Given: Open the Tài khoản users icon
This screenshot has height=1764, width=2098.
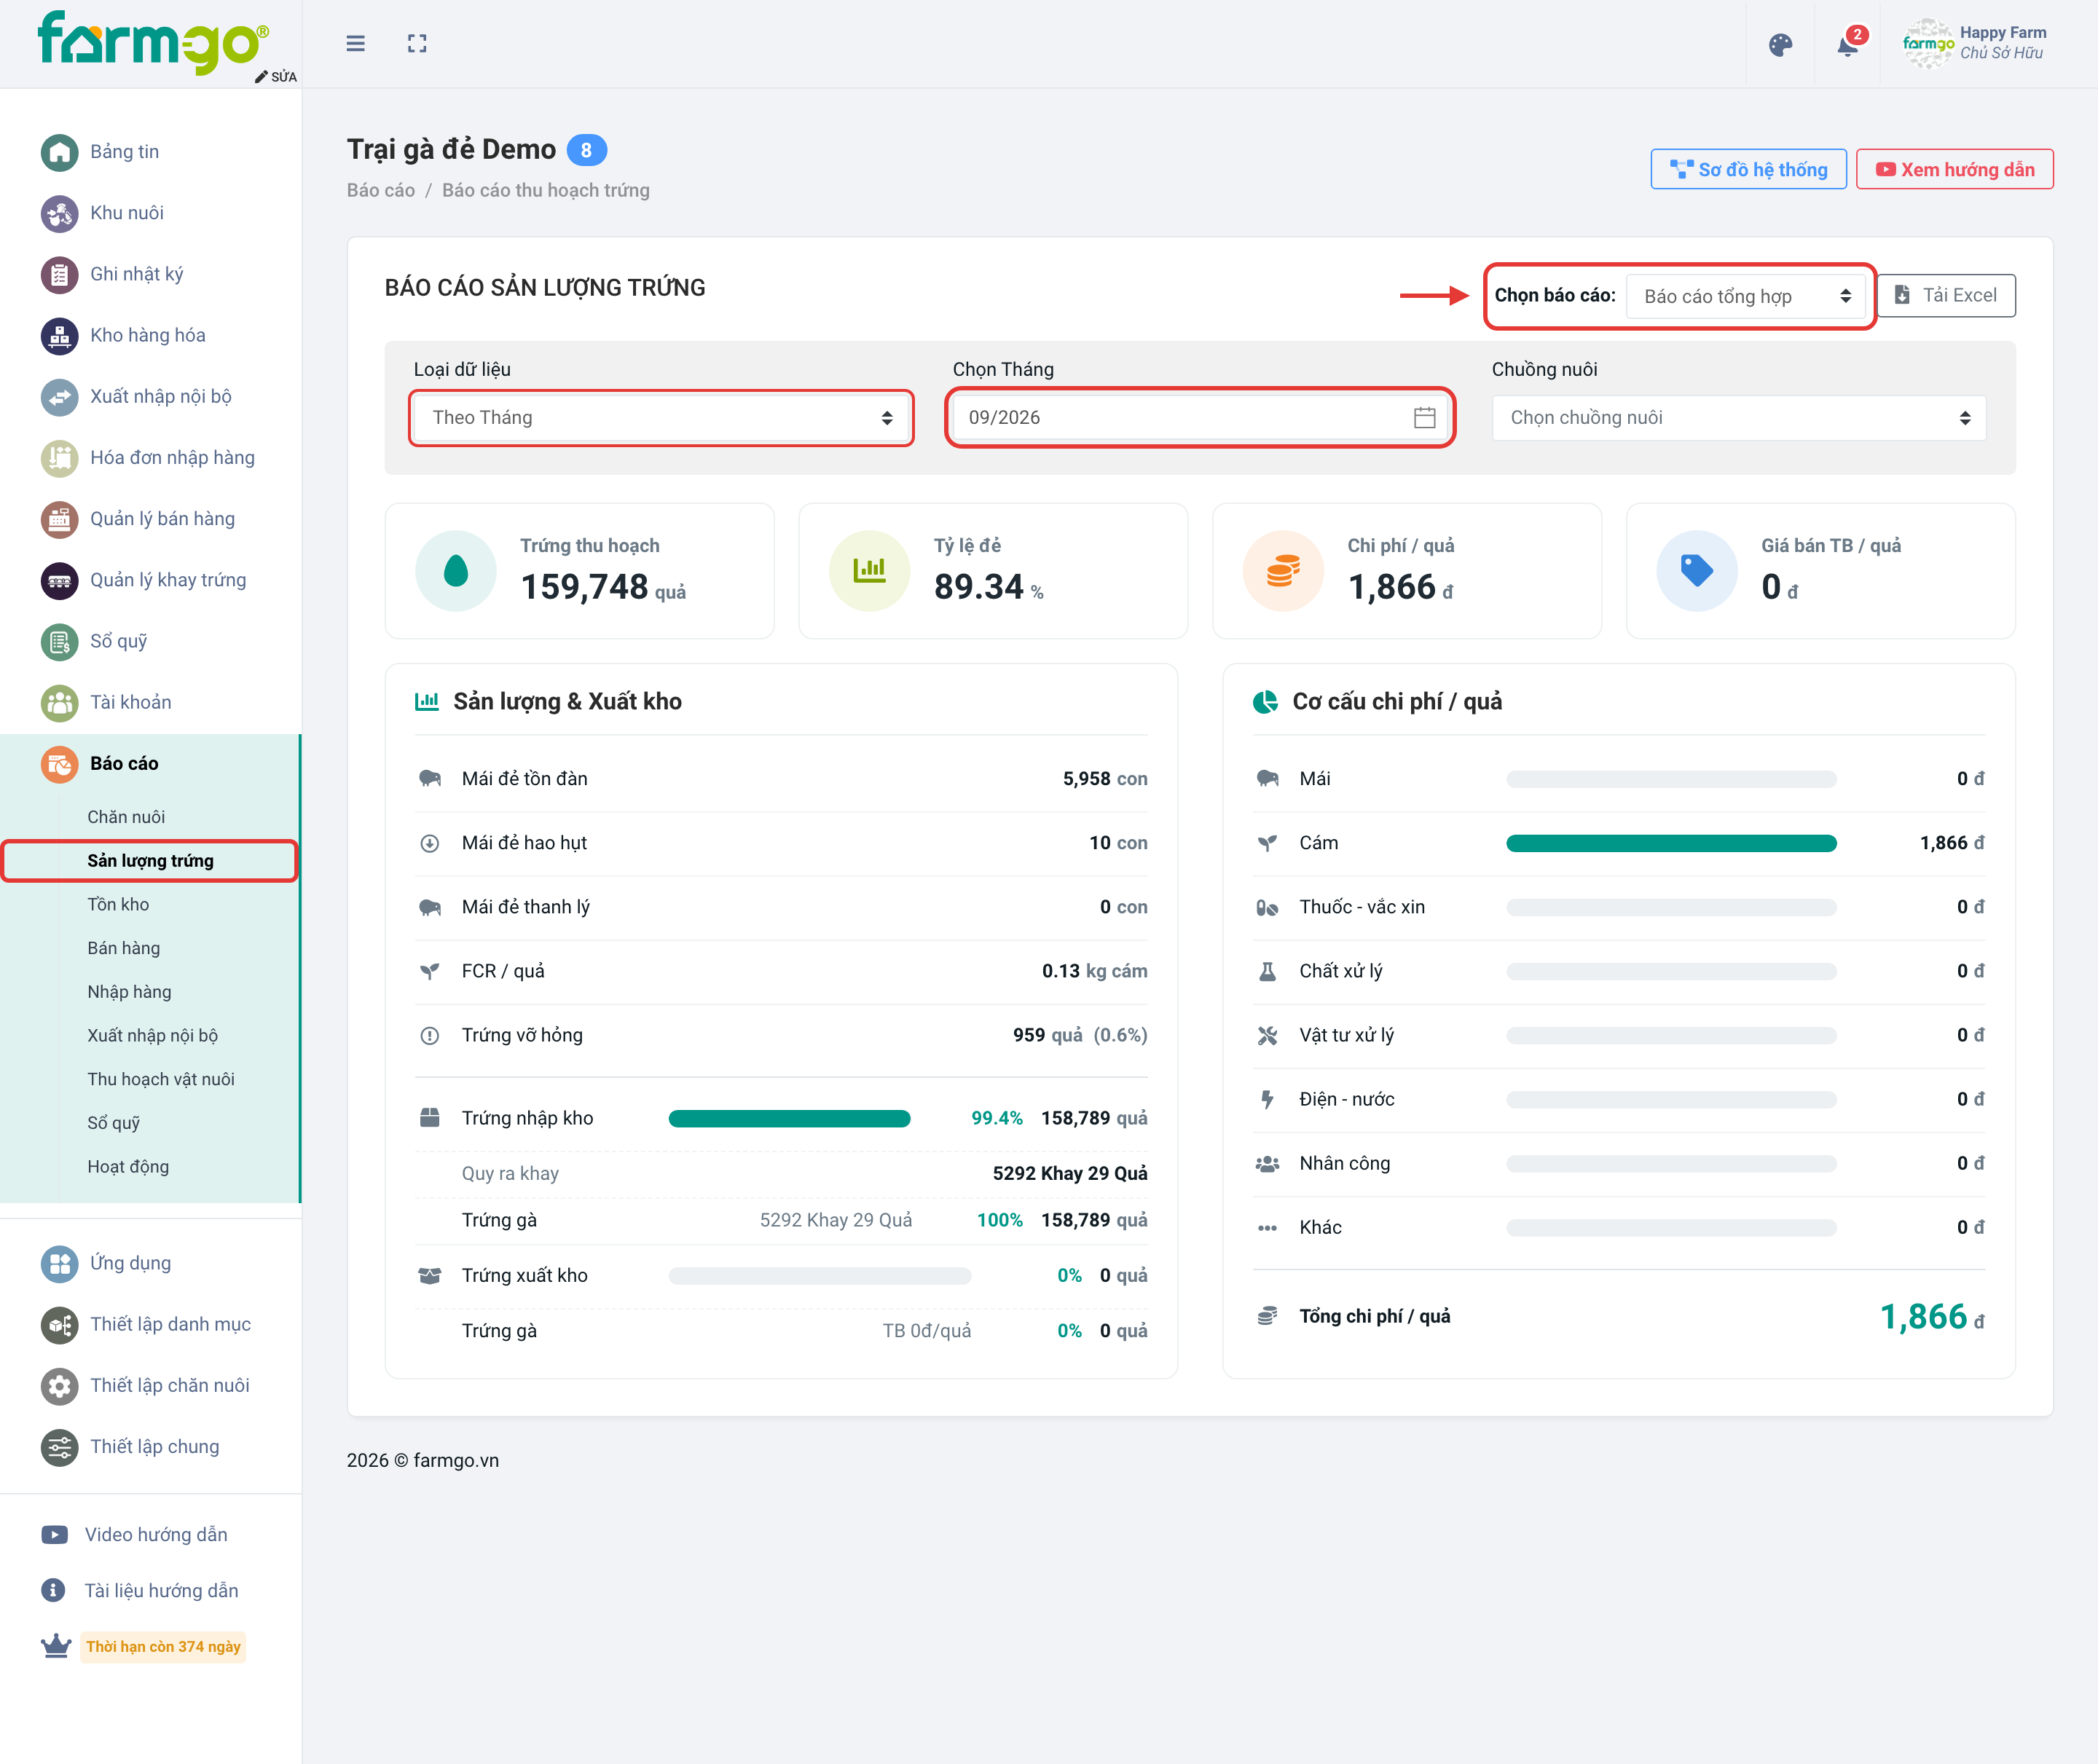Looking at the screenshot, I should pyautogui.click(x=59, y=702).
